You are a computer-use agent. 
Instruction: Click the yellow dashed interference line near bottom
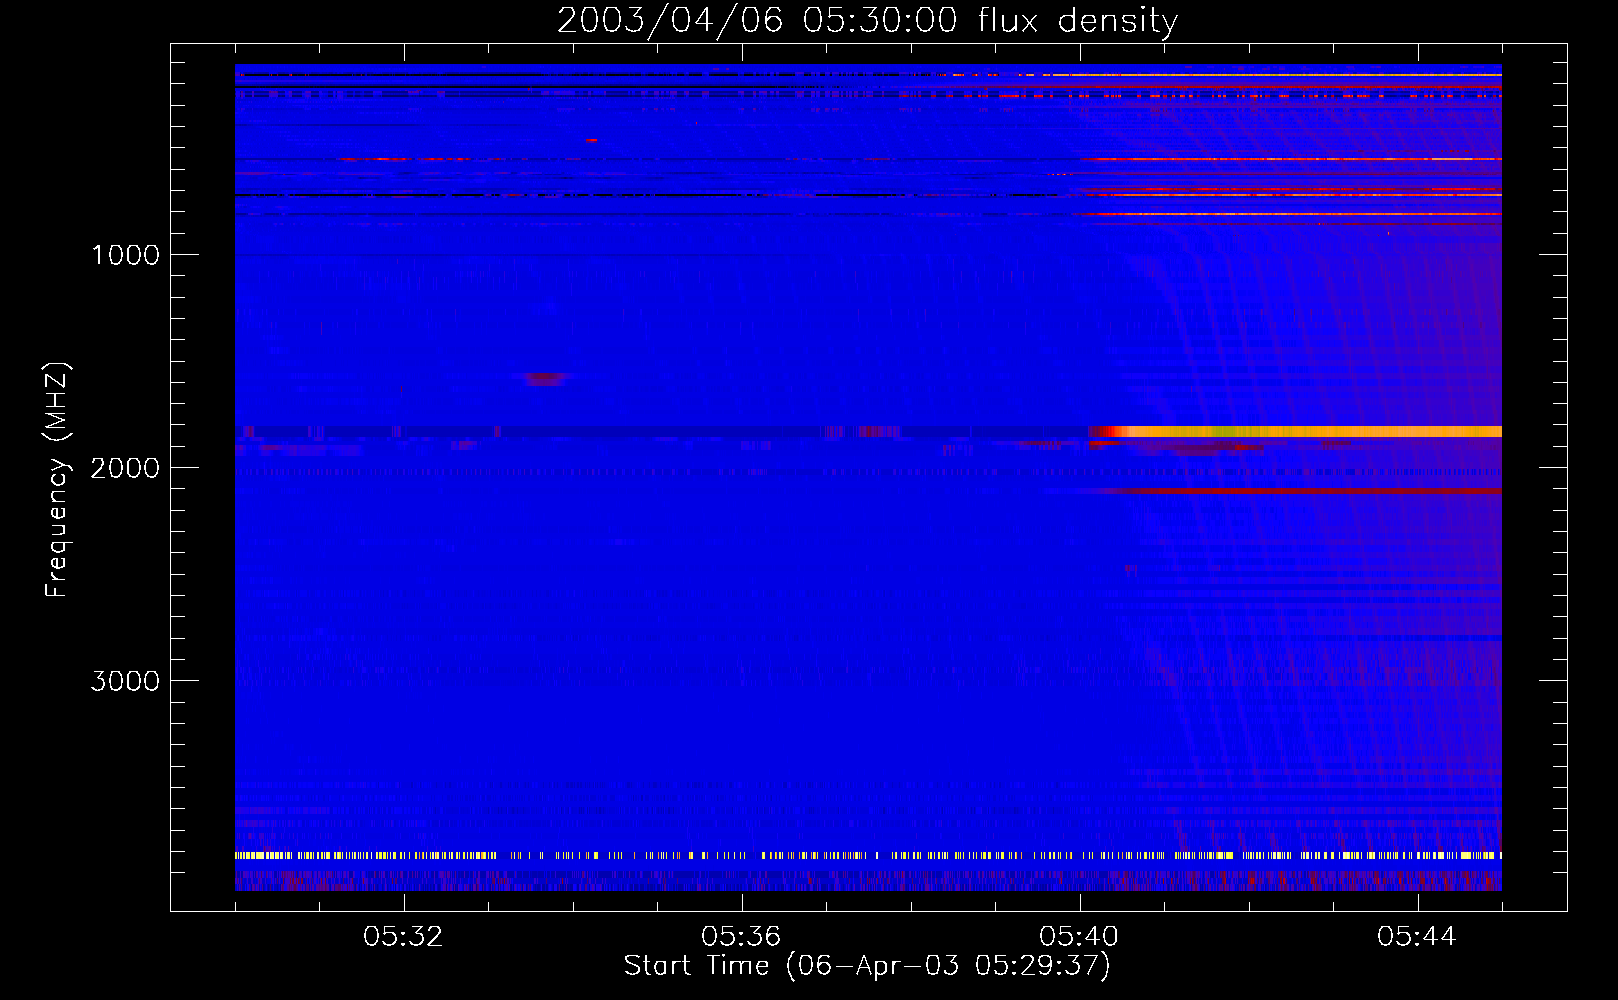coord(868,855)
